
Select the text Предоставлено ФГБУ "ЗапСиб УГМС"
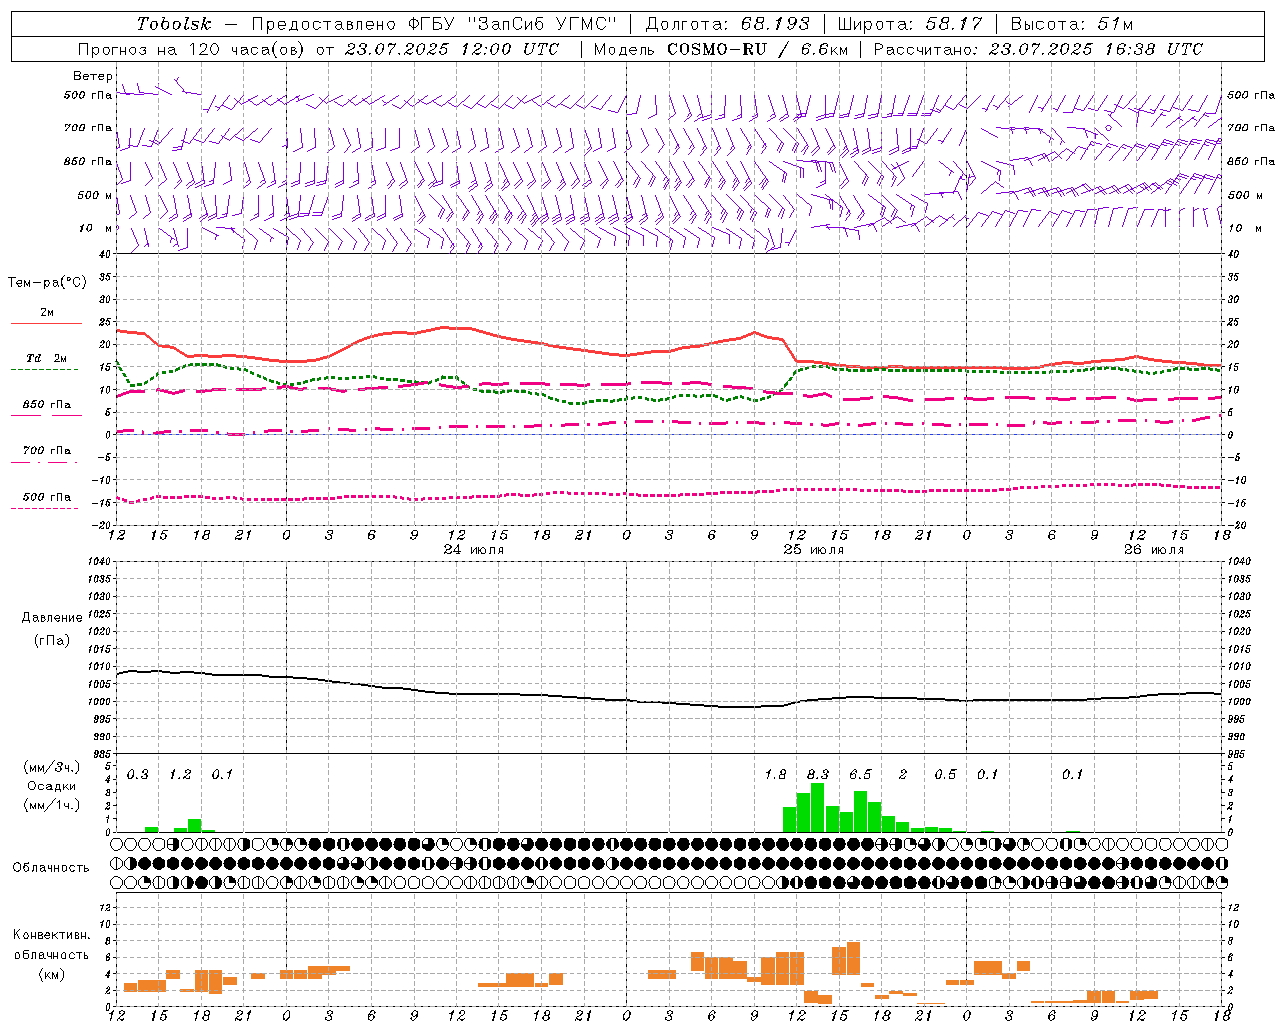434,24
